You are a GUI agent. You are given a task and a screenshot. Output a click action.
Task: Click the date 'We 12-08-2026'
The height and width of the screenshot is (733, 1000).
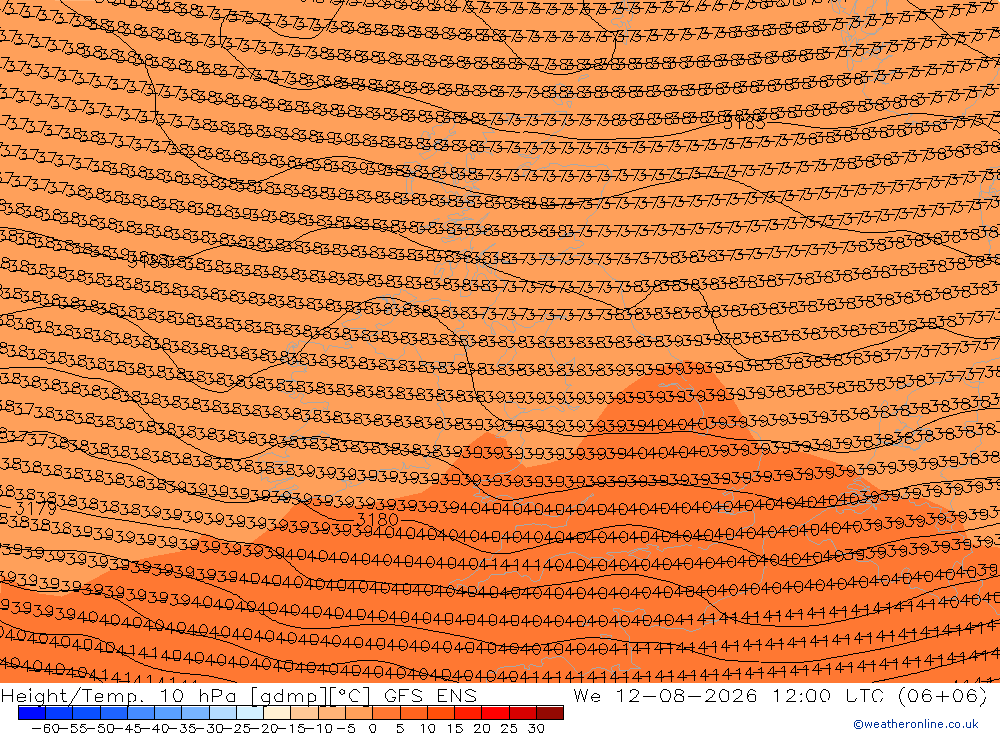[665, 695]
